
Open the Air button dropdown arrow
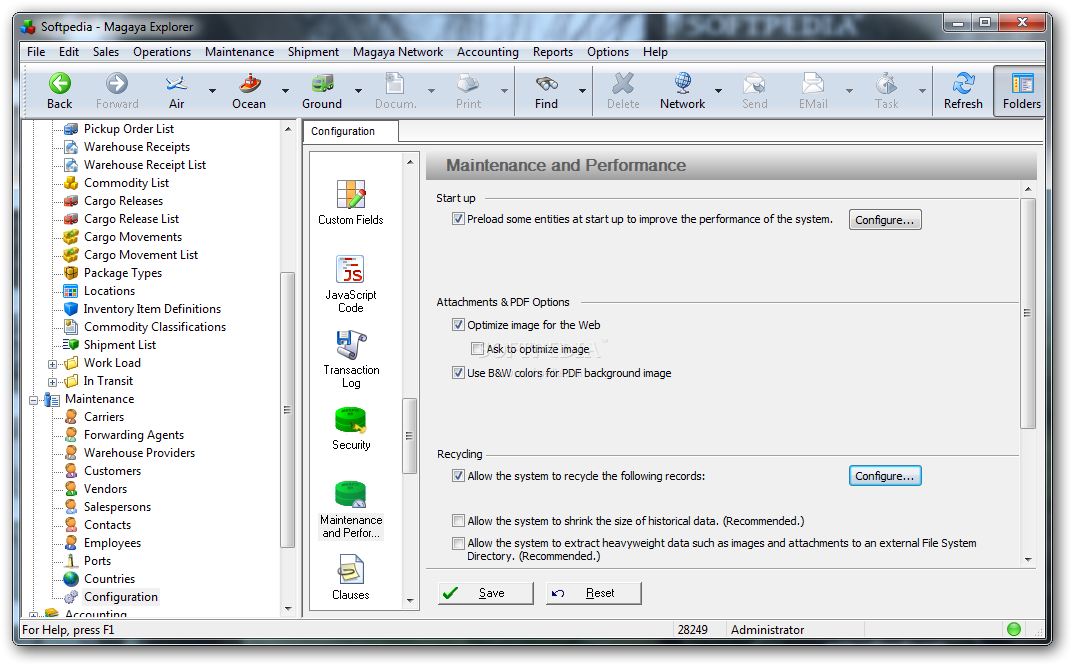pyautogui.click(x=212, y=90)
